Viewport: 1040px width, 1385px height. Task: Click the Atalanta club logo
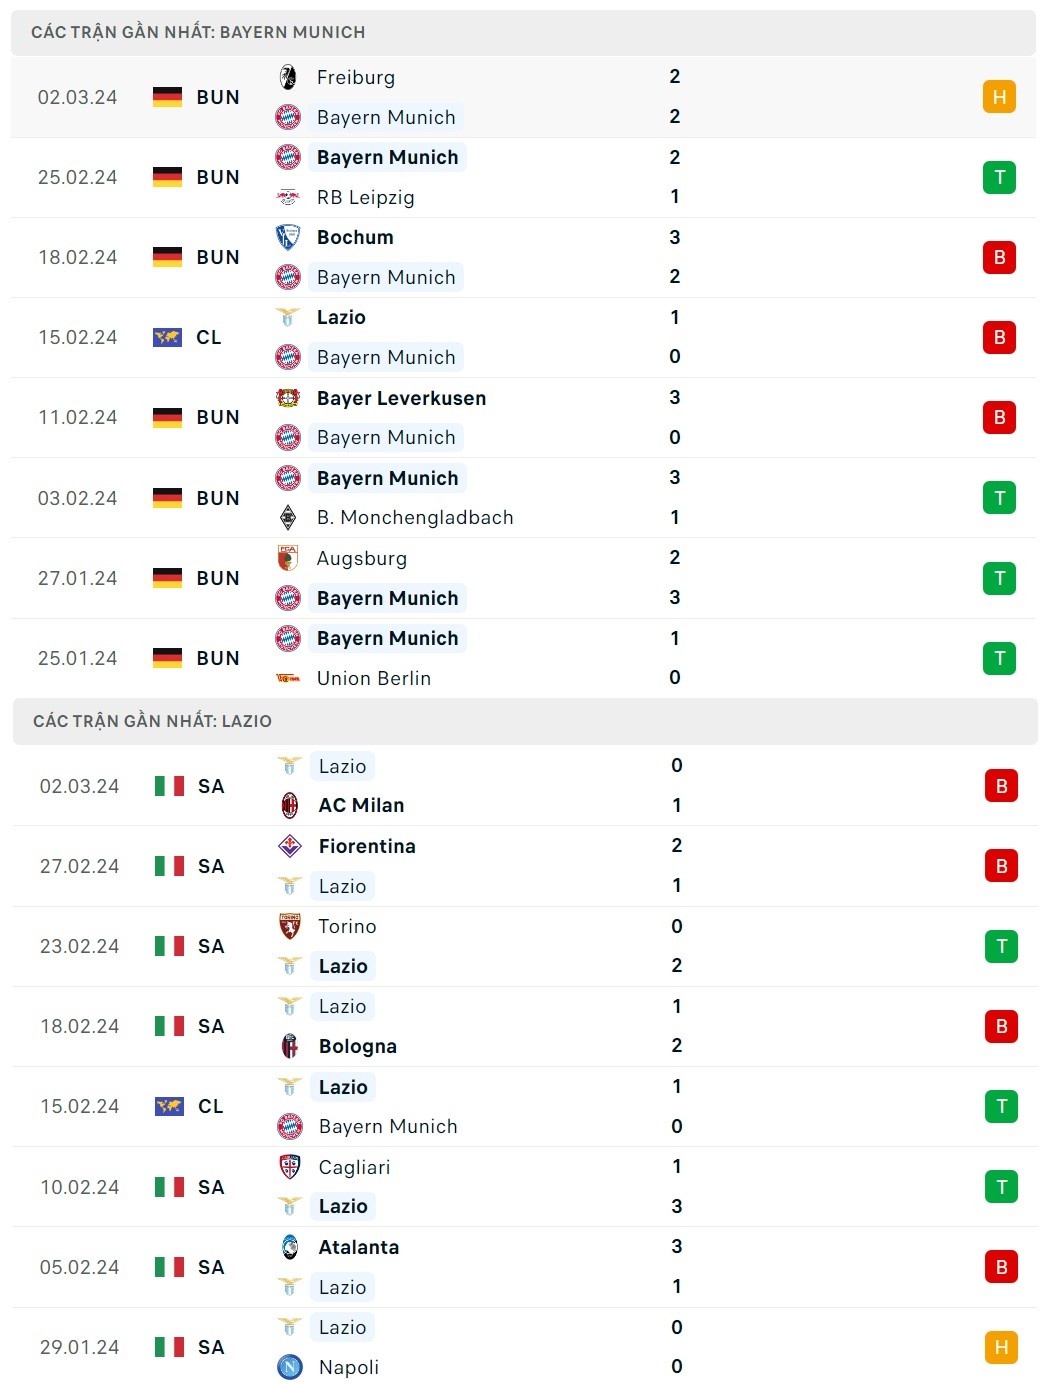coord(290,1247)
